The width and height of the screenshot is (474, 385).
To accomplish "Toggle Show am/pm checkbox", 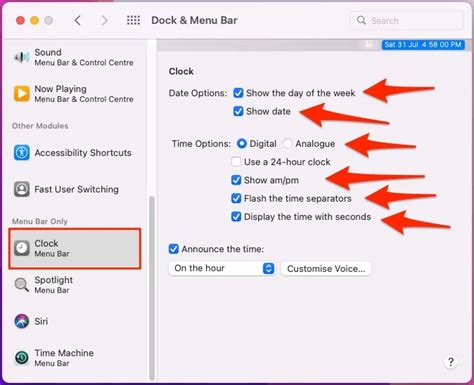I will click(236, 180).
